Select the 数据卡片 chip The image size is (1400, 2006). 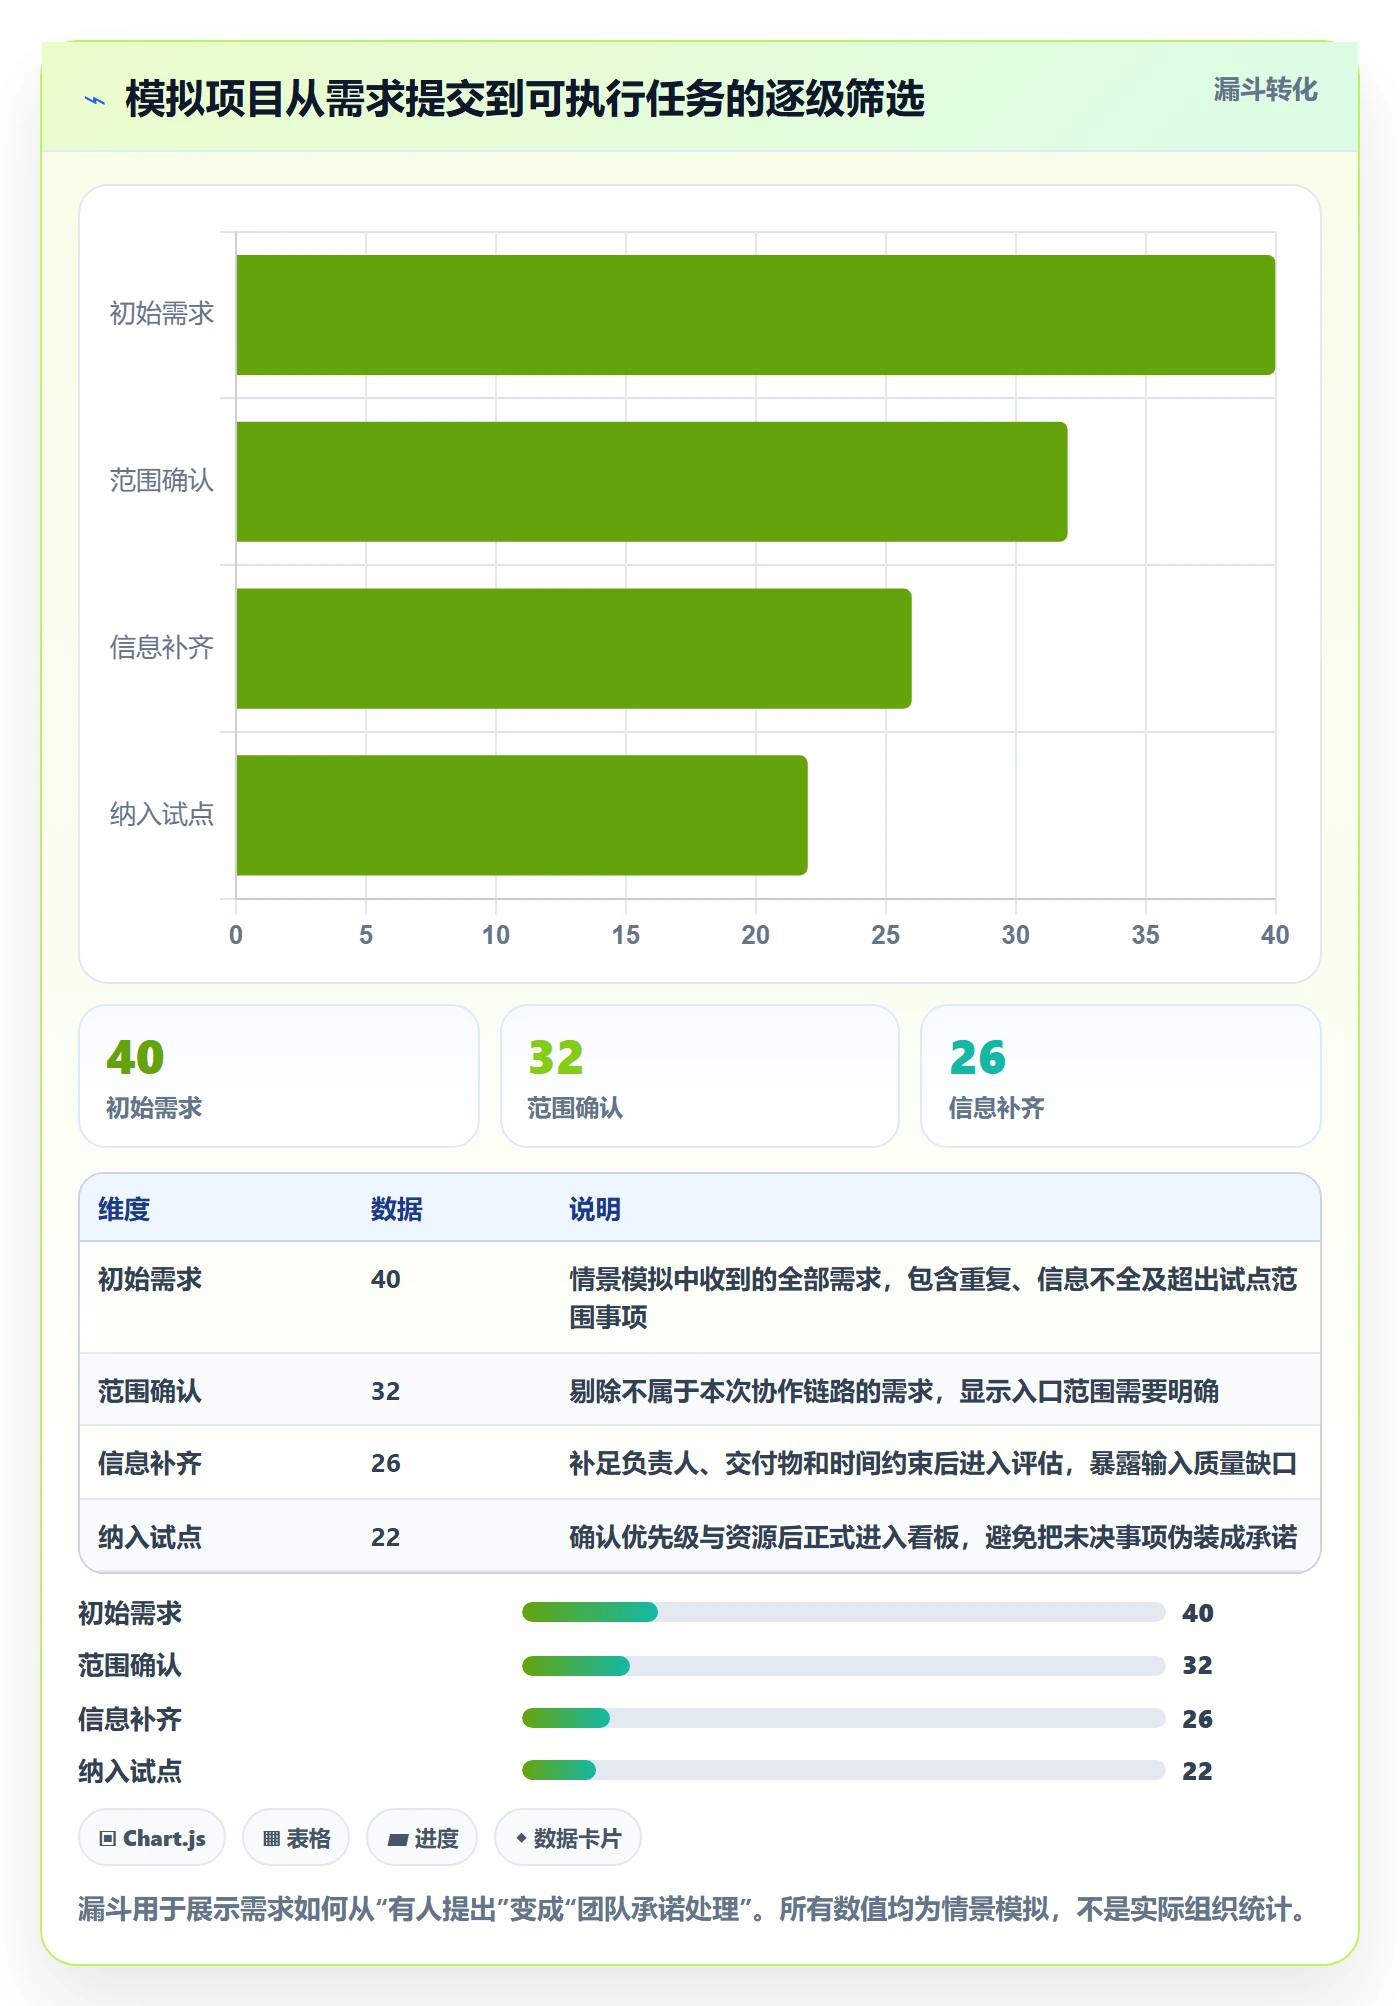[568, 1838]
